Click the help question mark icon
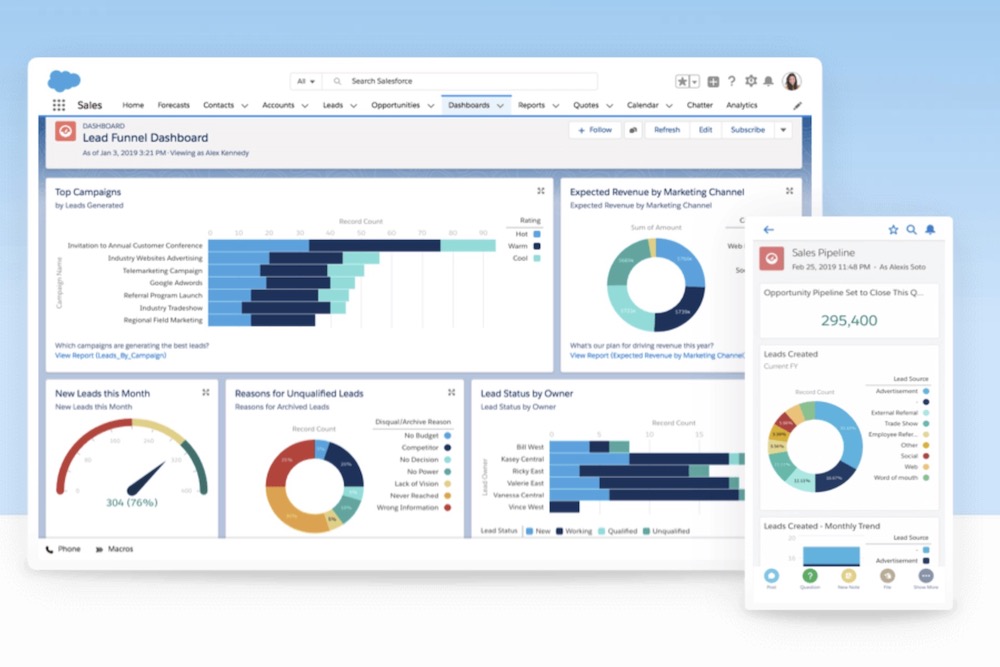The width and height of the screenshot is (1000, 667). tap(733, 82)
